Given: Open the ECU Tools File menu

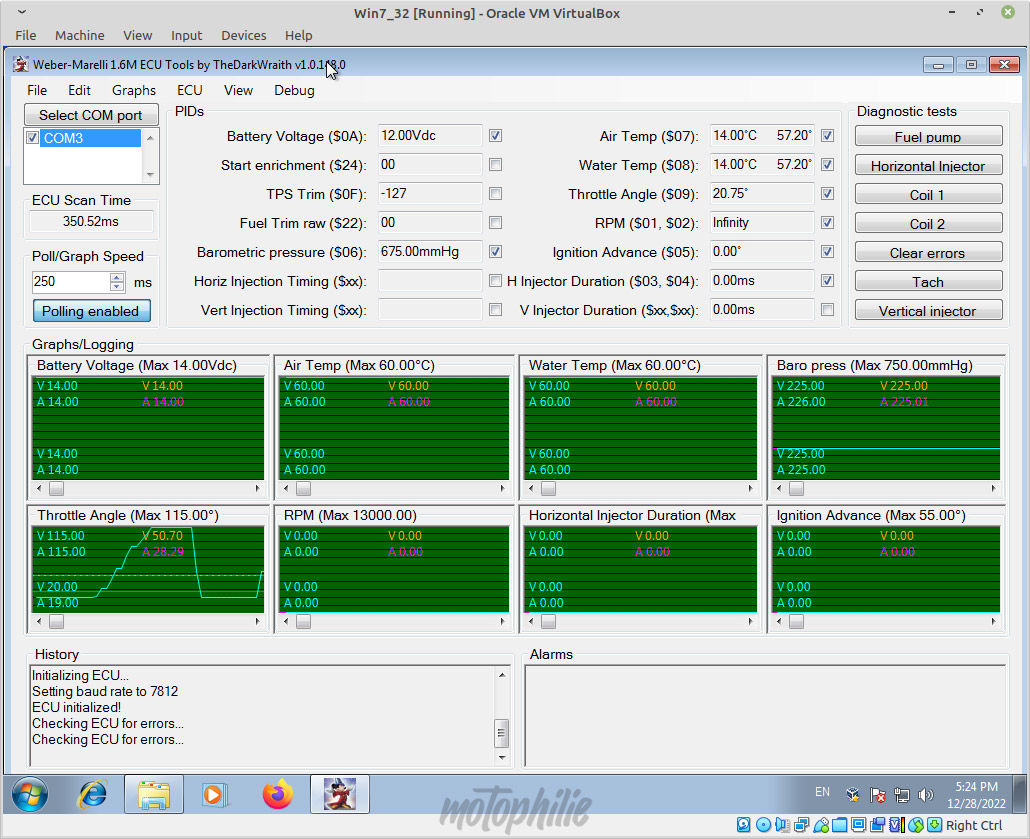Looking at the screenshot, I should (37, 90).
